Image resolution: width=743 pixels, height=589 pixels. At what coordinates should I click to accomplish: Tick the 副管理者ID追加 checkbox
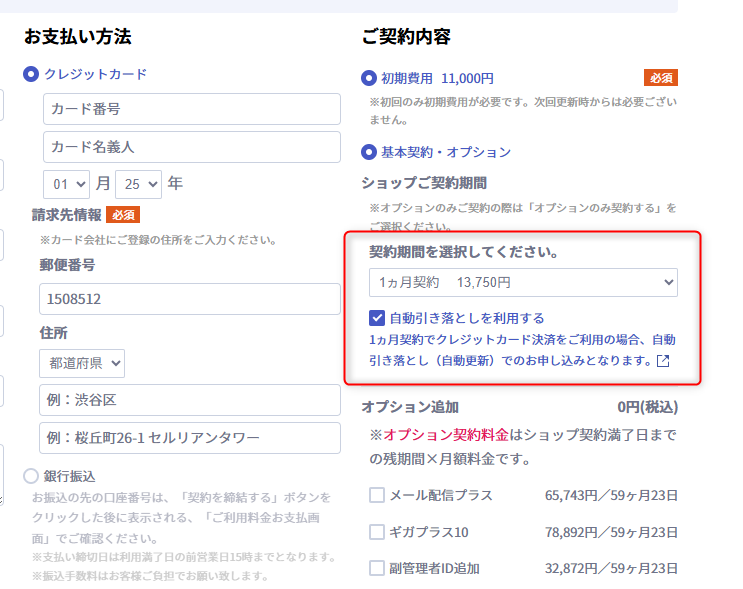click(x=377, y=568)
